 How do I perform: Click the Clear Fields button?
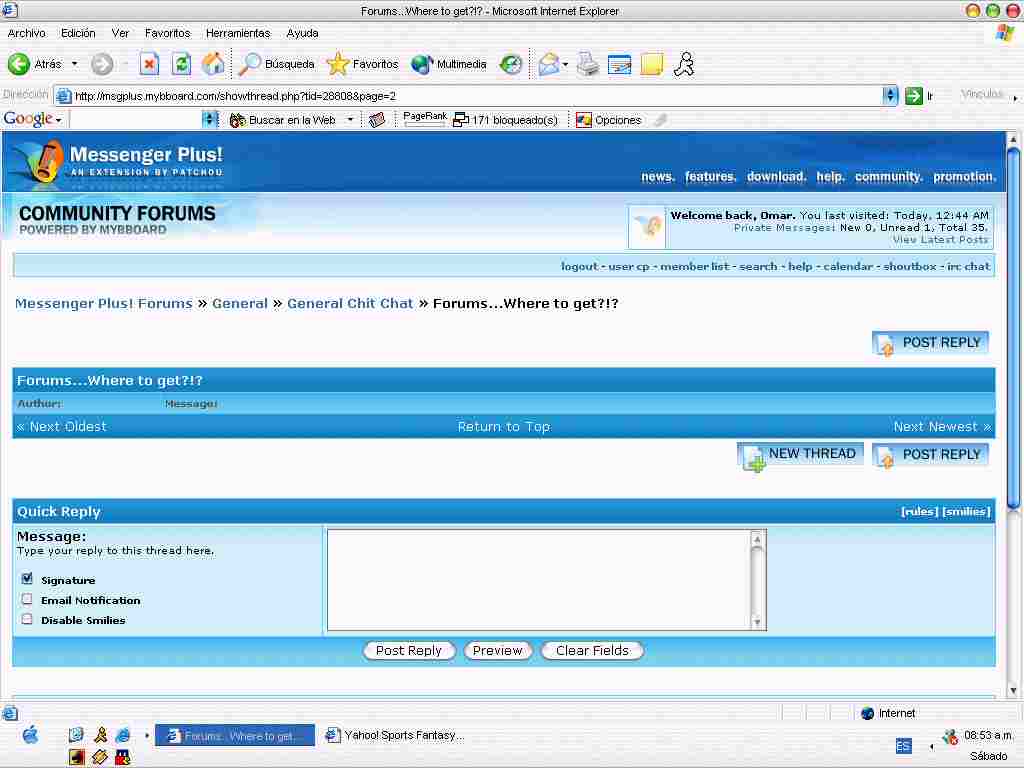(x=592, y=650)
